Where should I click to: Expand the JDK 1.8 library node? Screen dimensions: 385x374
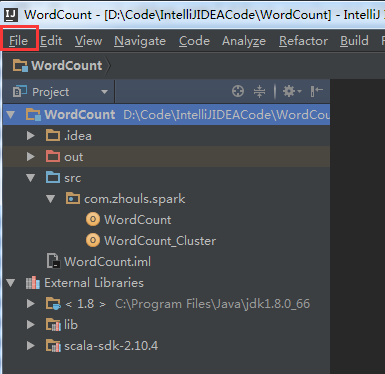point(31,304)
